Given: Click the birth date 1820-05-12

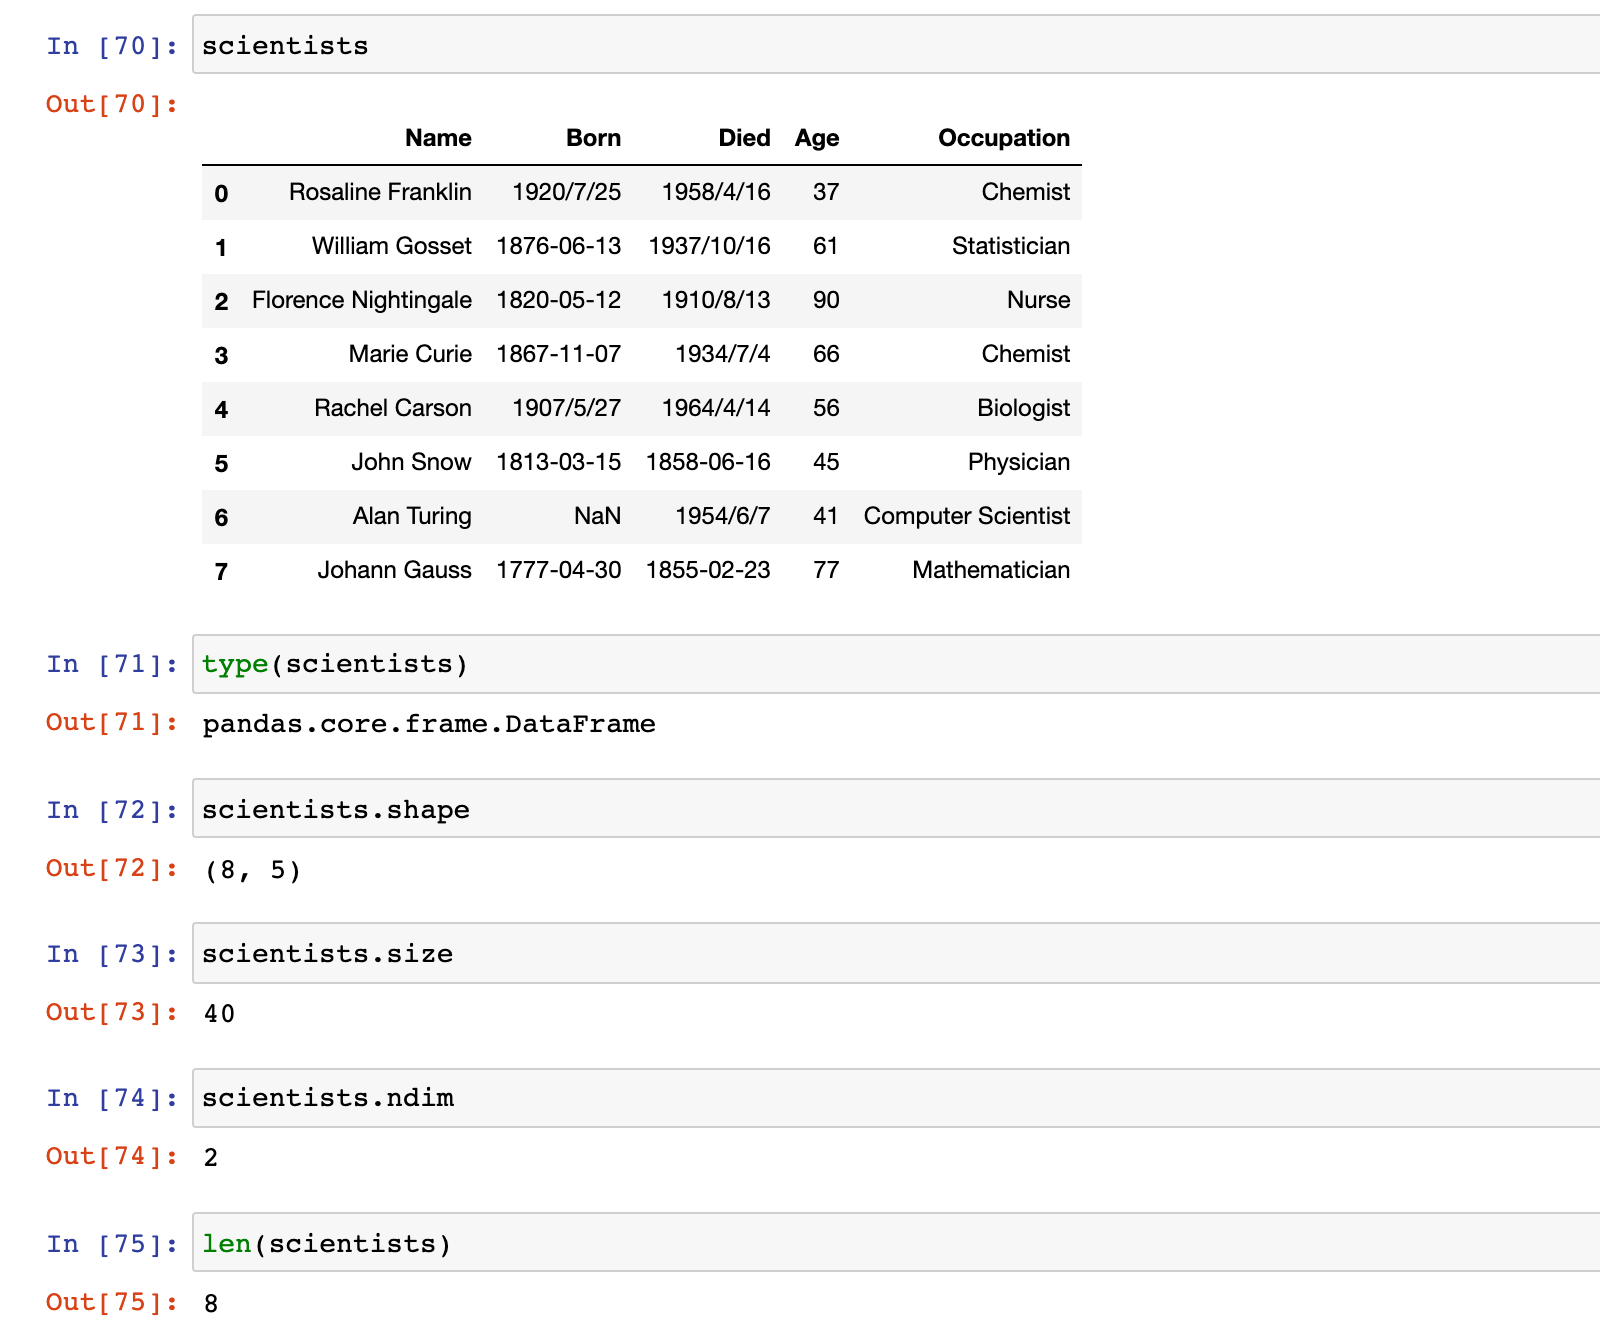Looking at the screenshot, I should pos(558,300).
